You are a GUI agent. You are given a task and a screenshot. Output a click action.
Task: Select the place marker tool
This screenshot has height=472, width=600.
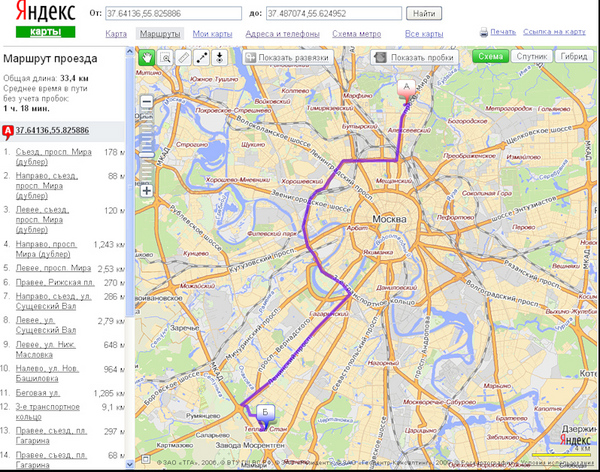[x=220, y=57]
